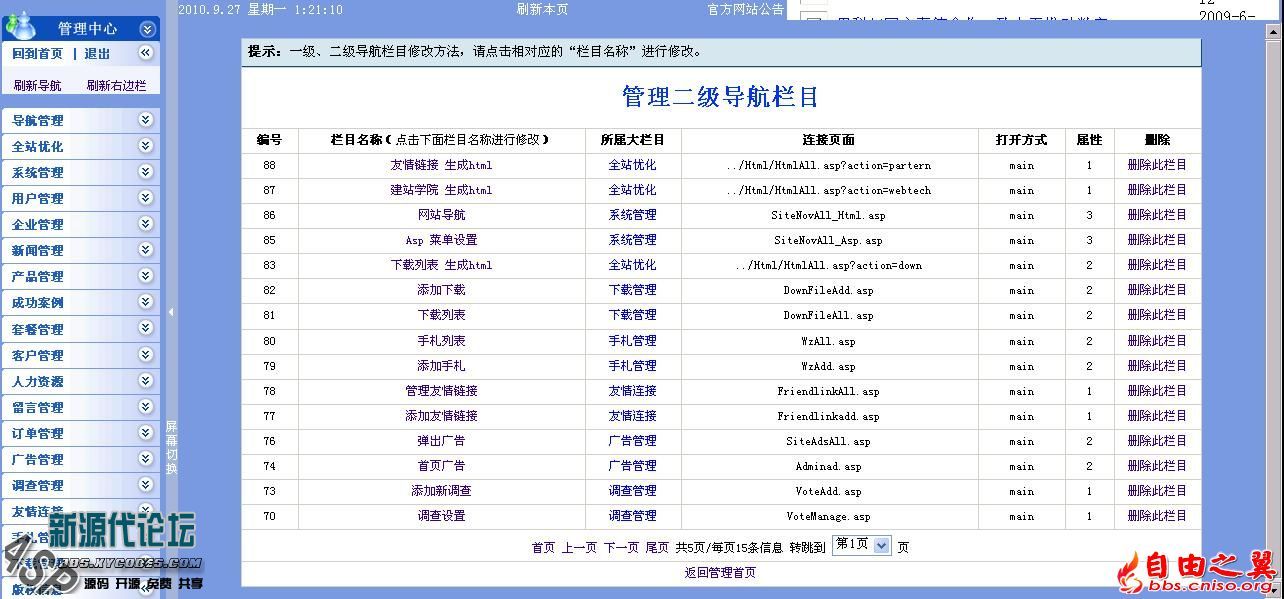Expand the 新闻管理 menu chevron

tap(146, 250)
